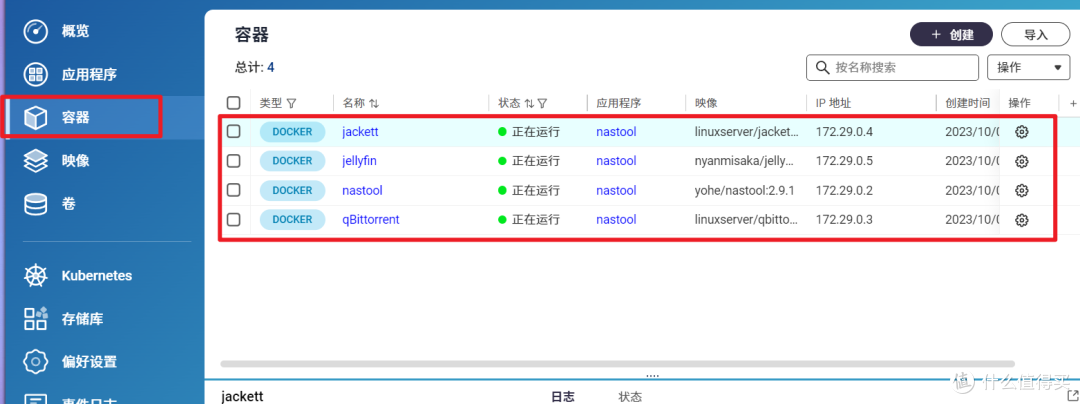Expand the 操作 dropdown menu
The height and width of the screenshot is (404, 1080).
coord(1029,67)
